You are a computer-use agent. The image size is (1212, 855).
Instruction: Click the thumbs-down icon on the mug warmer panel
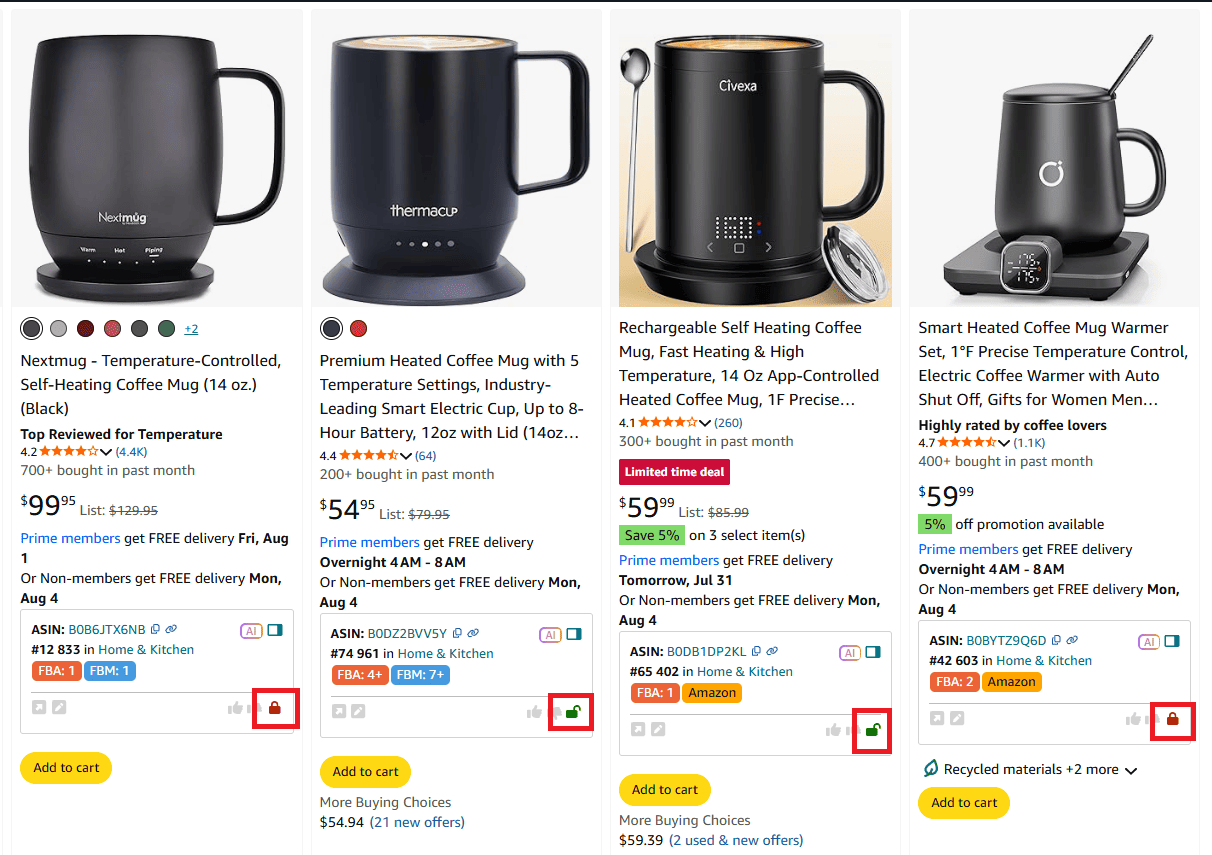point(1151,719)
